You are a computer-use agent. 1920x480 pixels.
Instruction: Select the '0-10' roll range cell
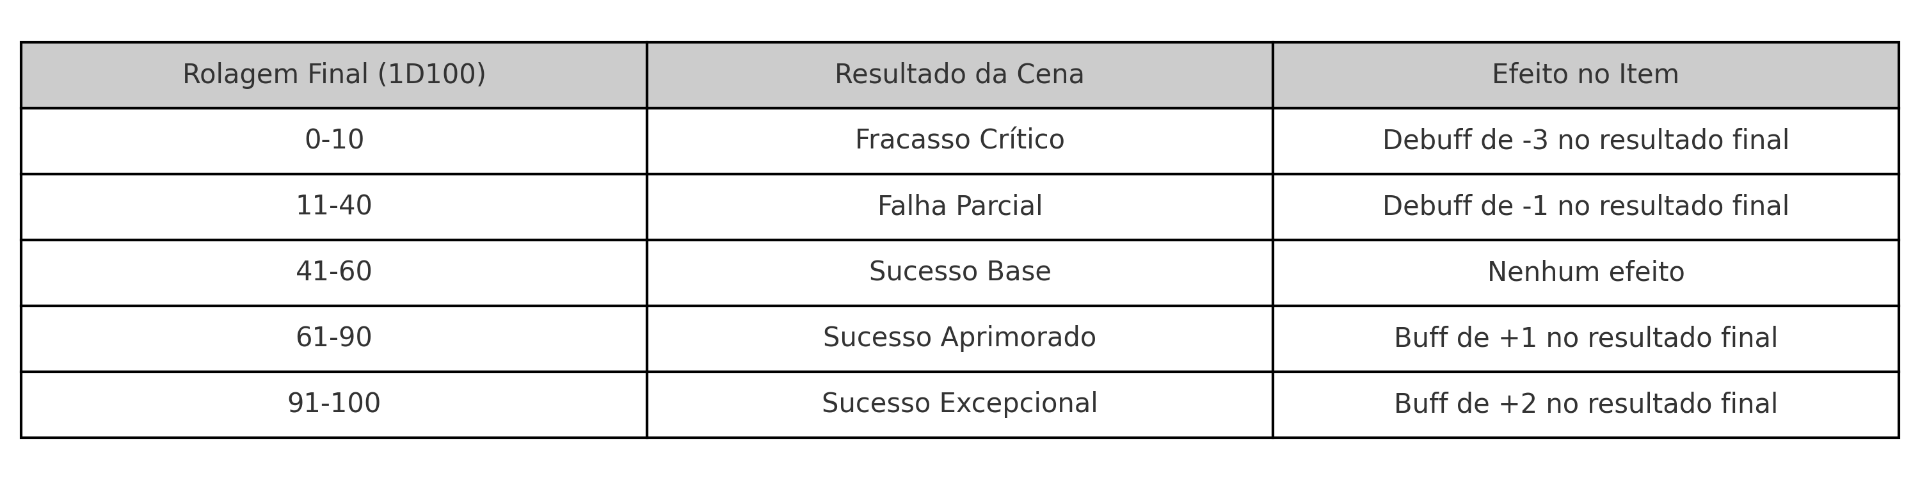334,140
